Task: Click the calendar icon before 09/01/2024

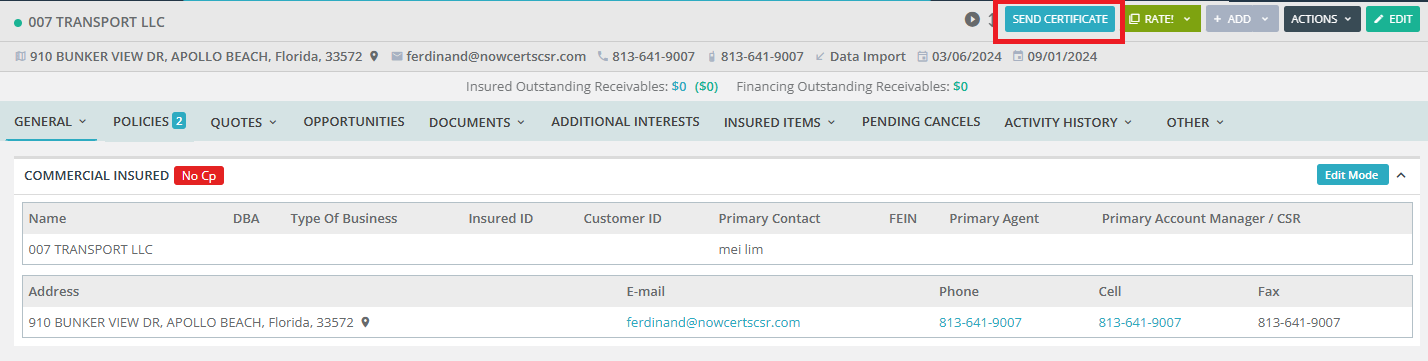Action: [1018, 57]
